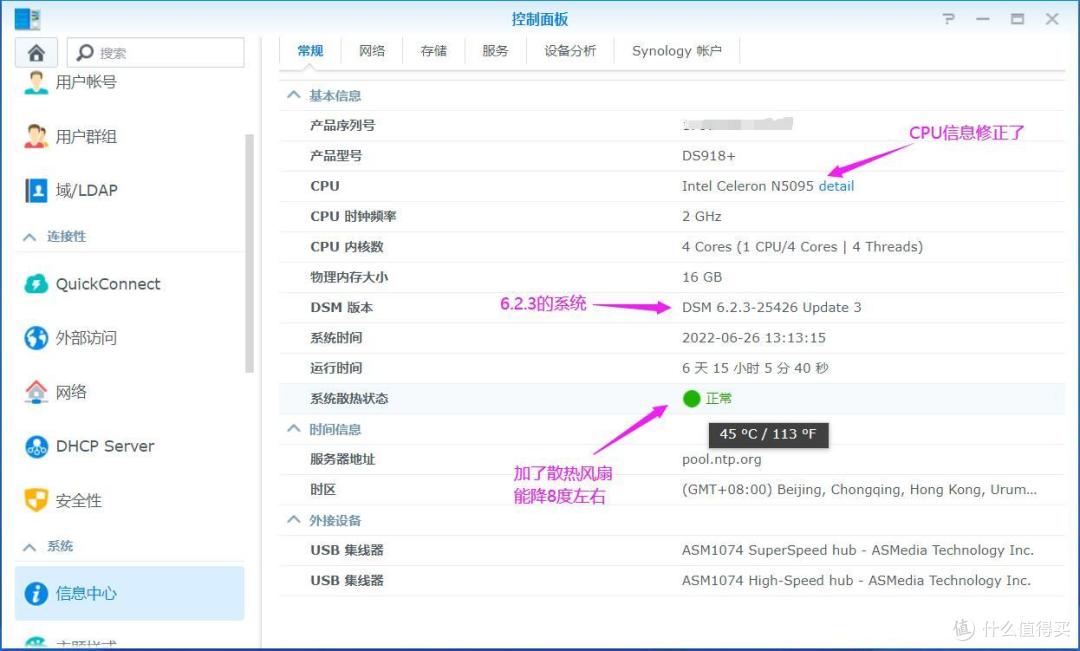1080x651 pixels.
Task: Click the 系统散热状态 label
Action: point(349,398)
